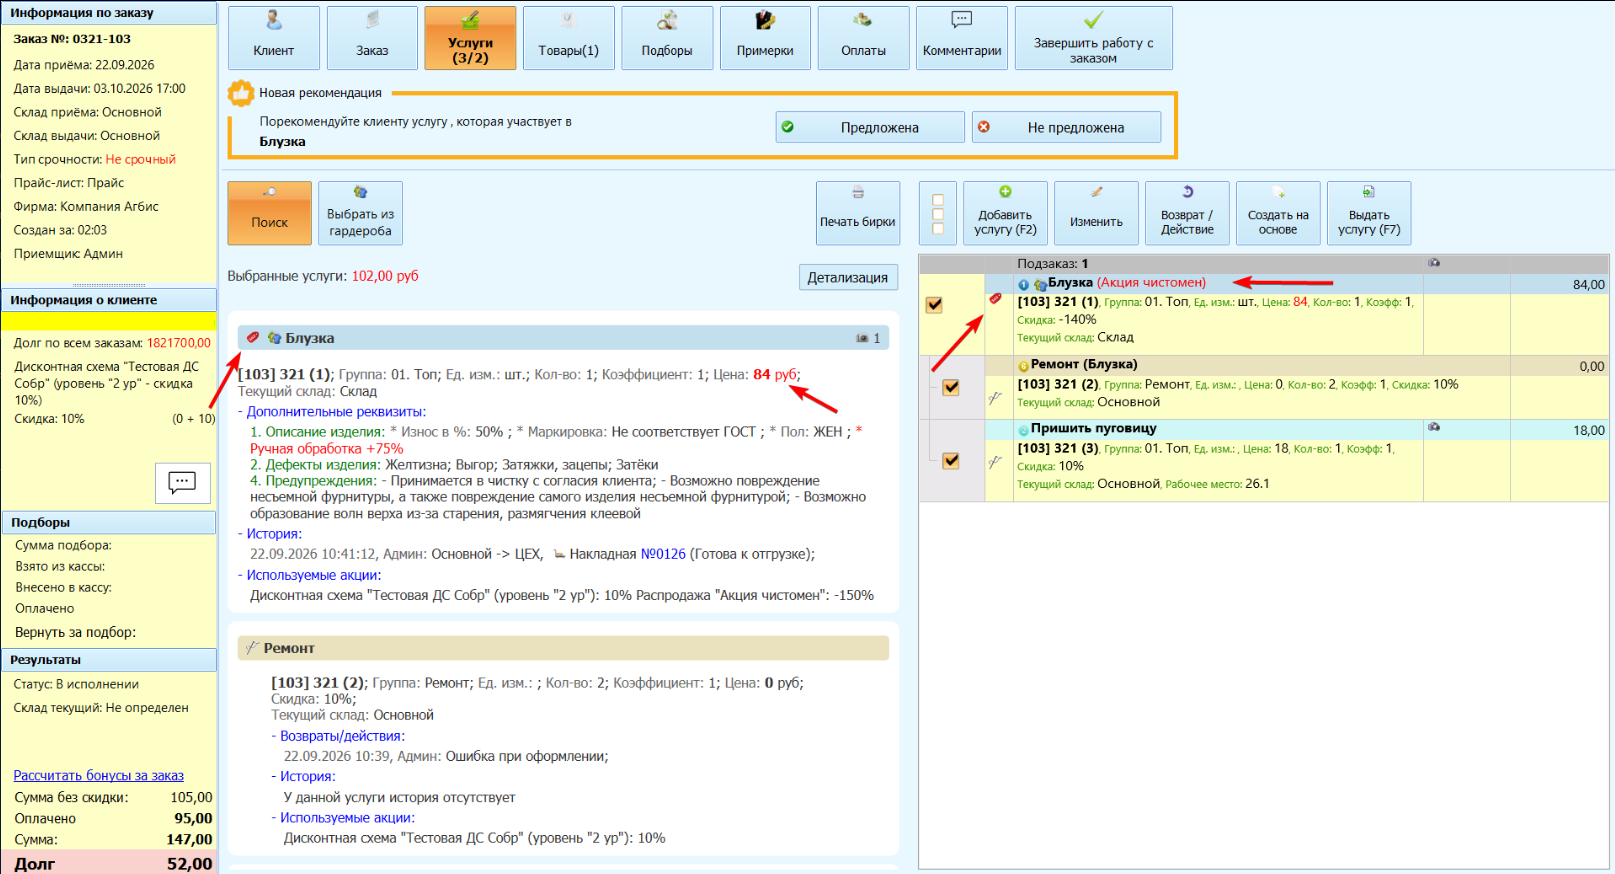Screen dimensions: 1615x874
Task: Click Возврат / Действие button
Action: click(1188, 213)
